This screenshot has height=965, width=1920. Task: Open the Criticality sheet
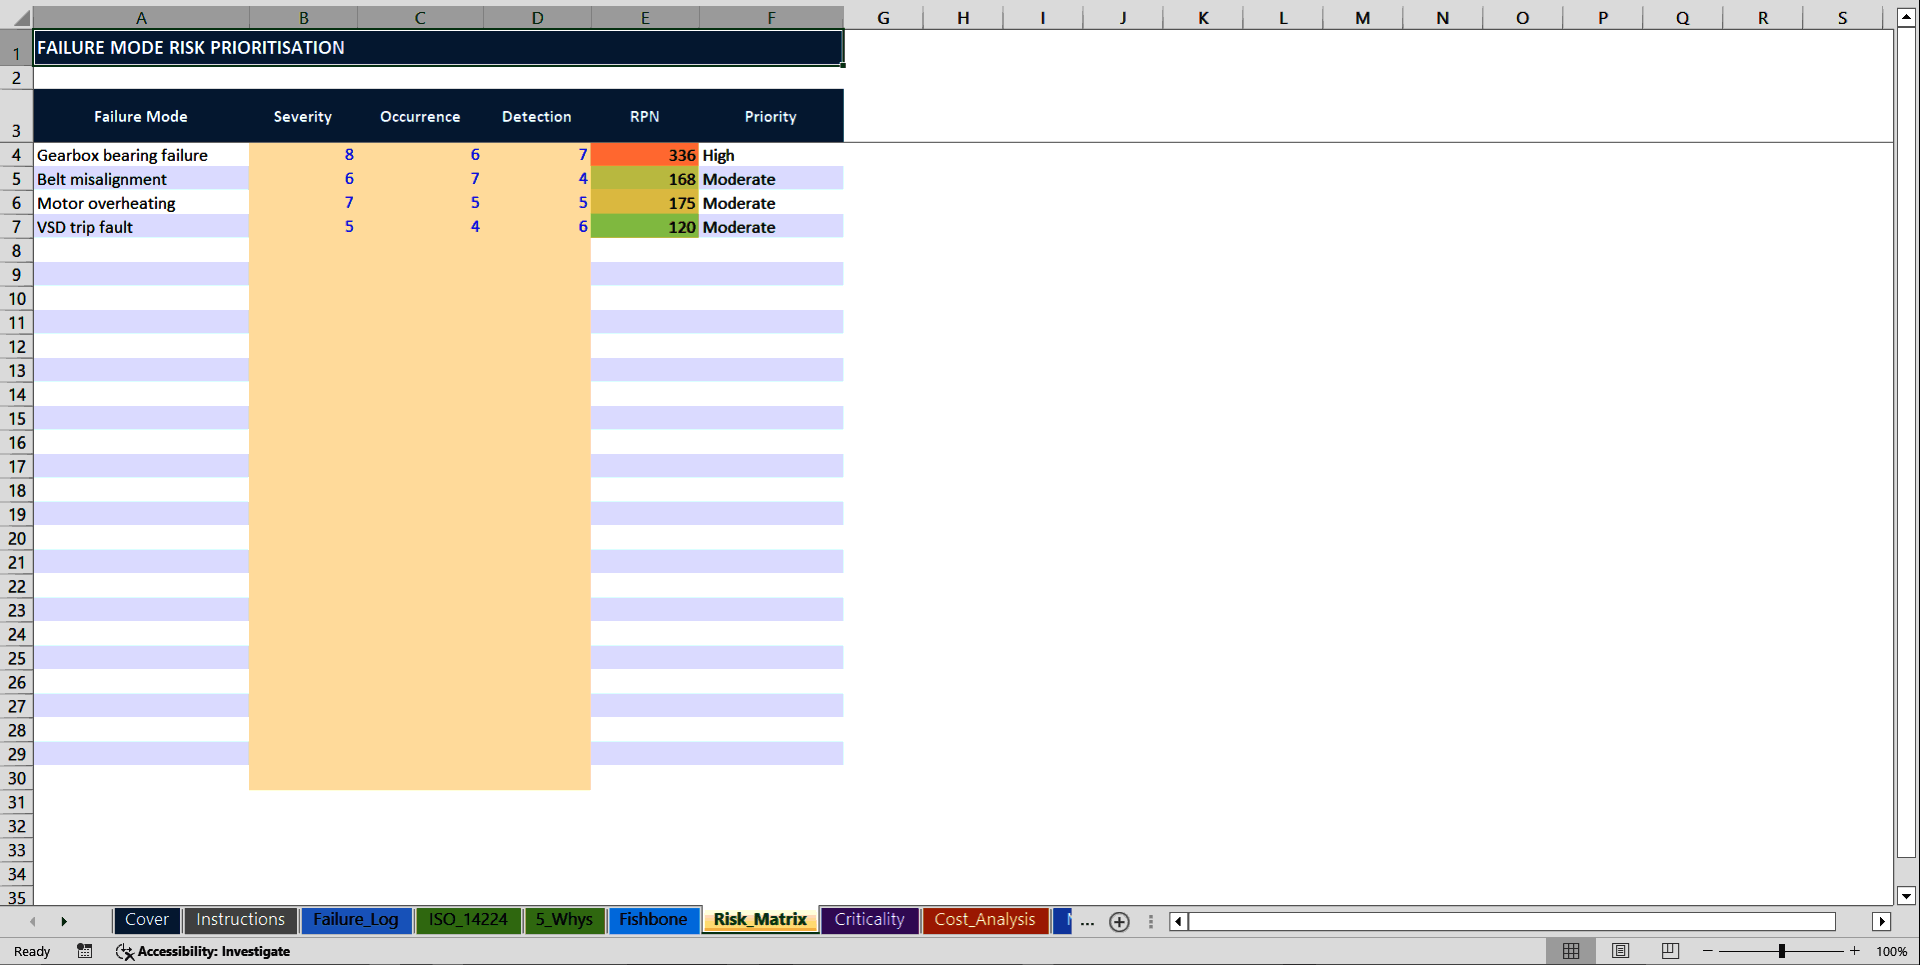coord(869,920)
